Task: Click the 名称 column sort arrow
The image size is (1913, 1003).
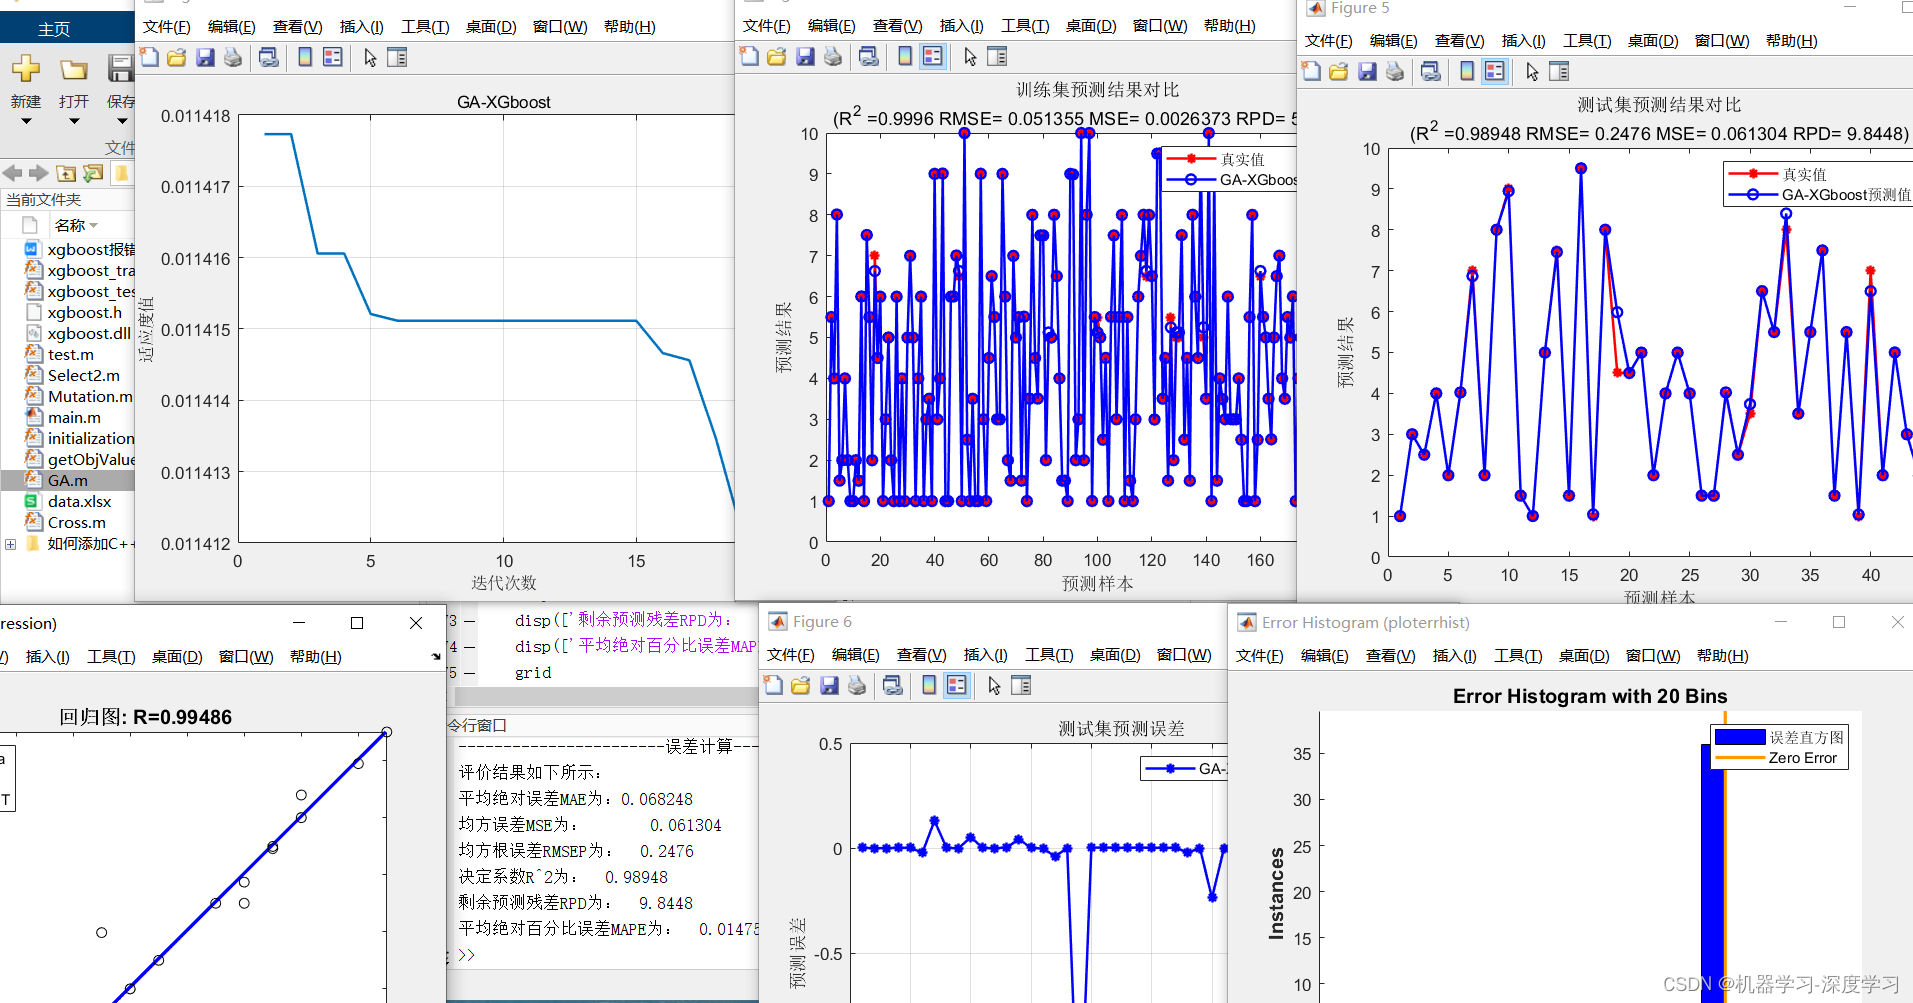Action: tap(94, 226)
